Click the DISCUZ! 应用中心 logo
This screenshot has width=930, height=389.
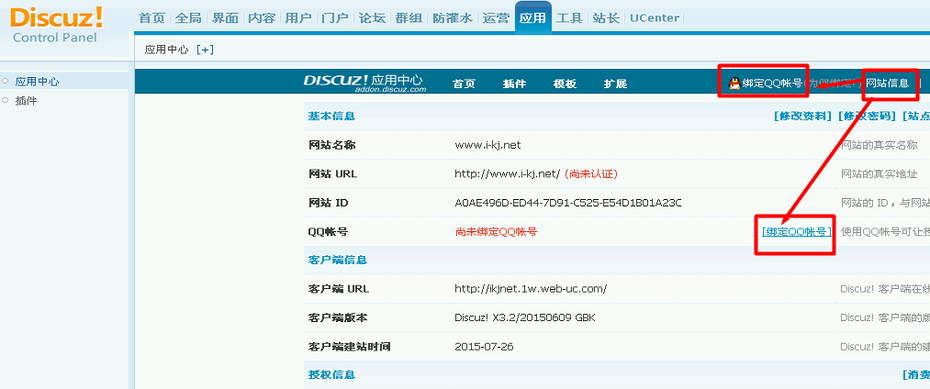364,83
